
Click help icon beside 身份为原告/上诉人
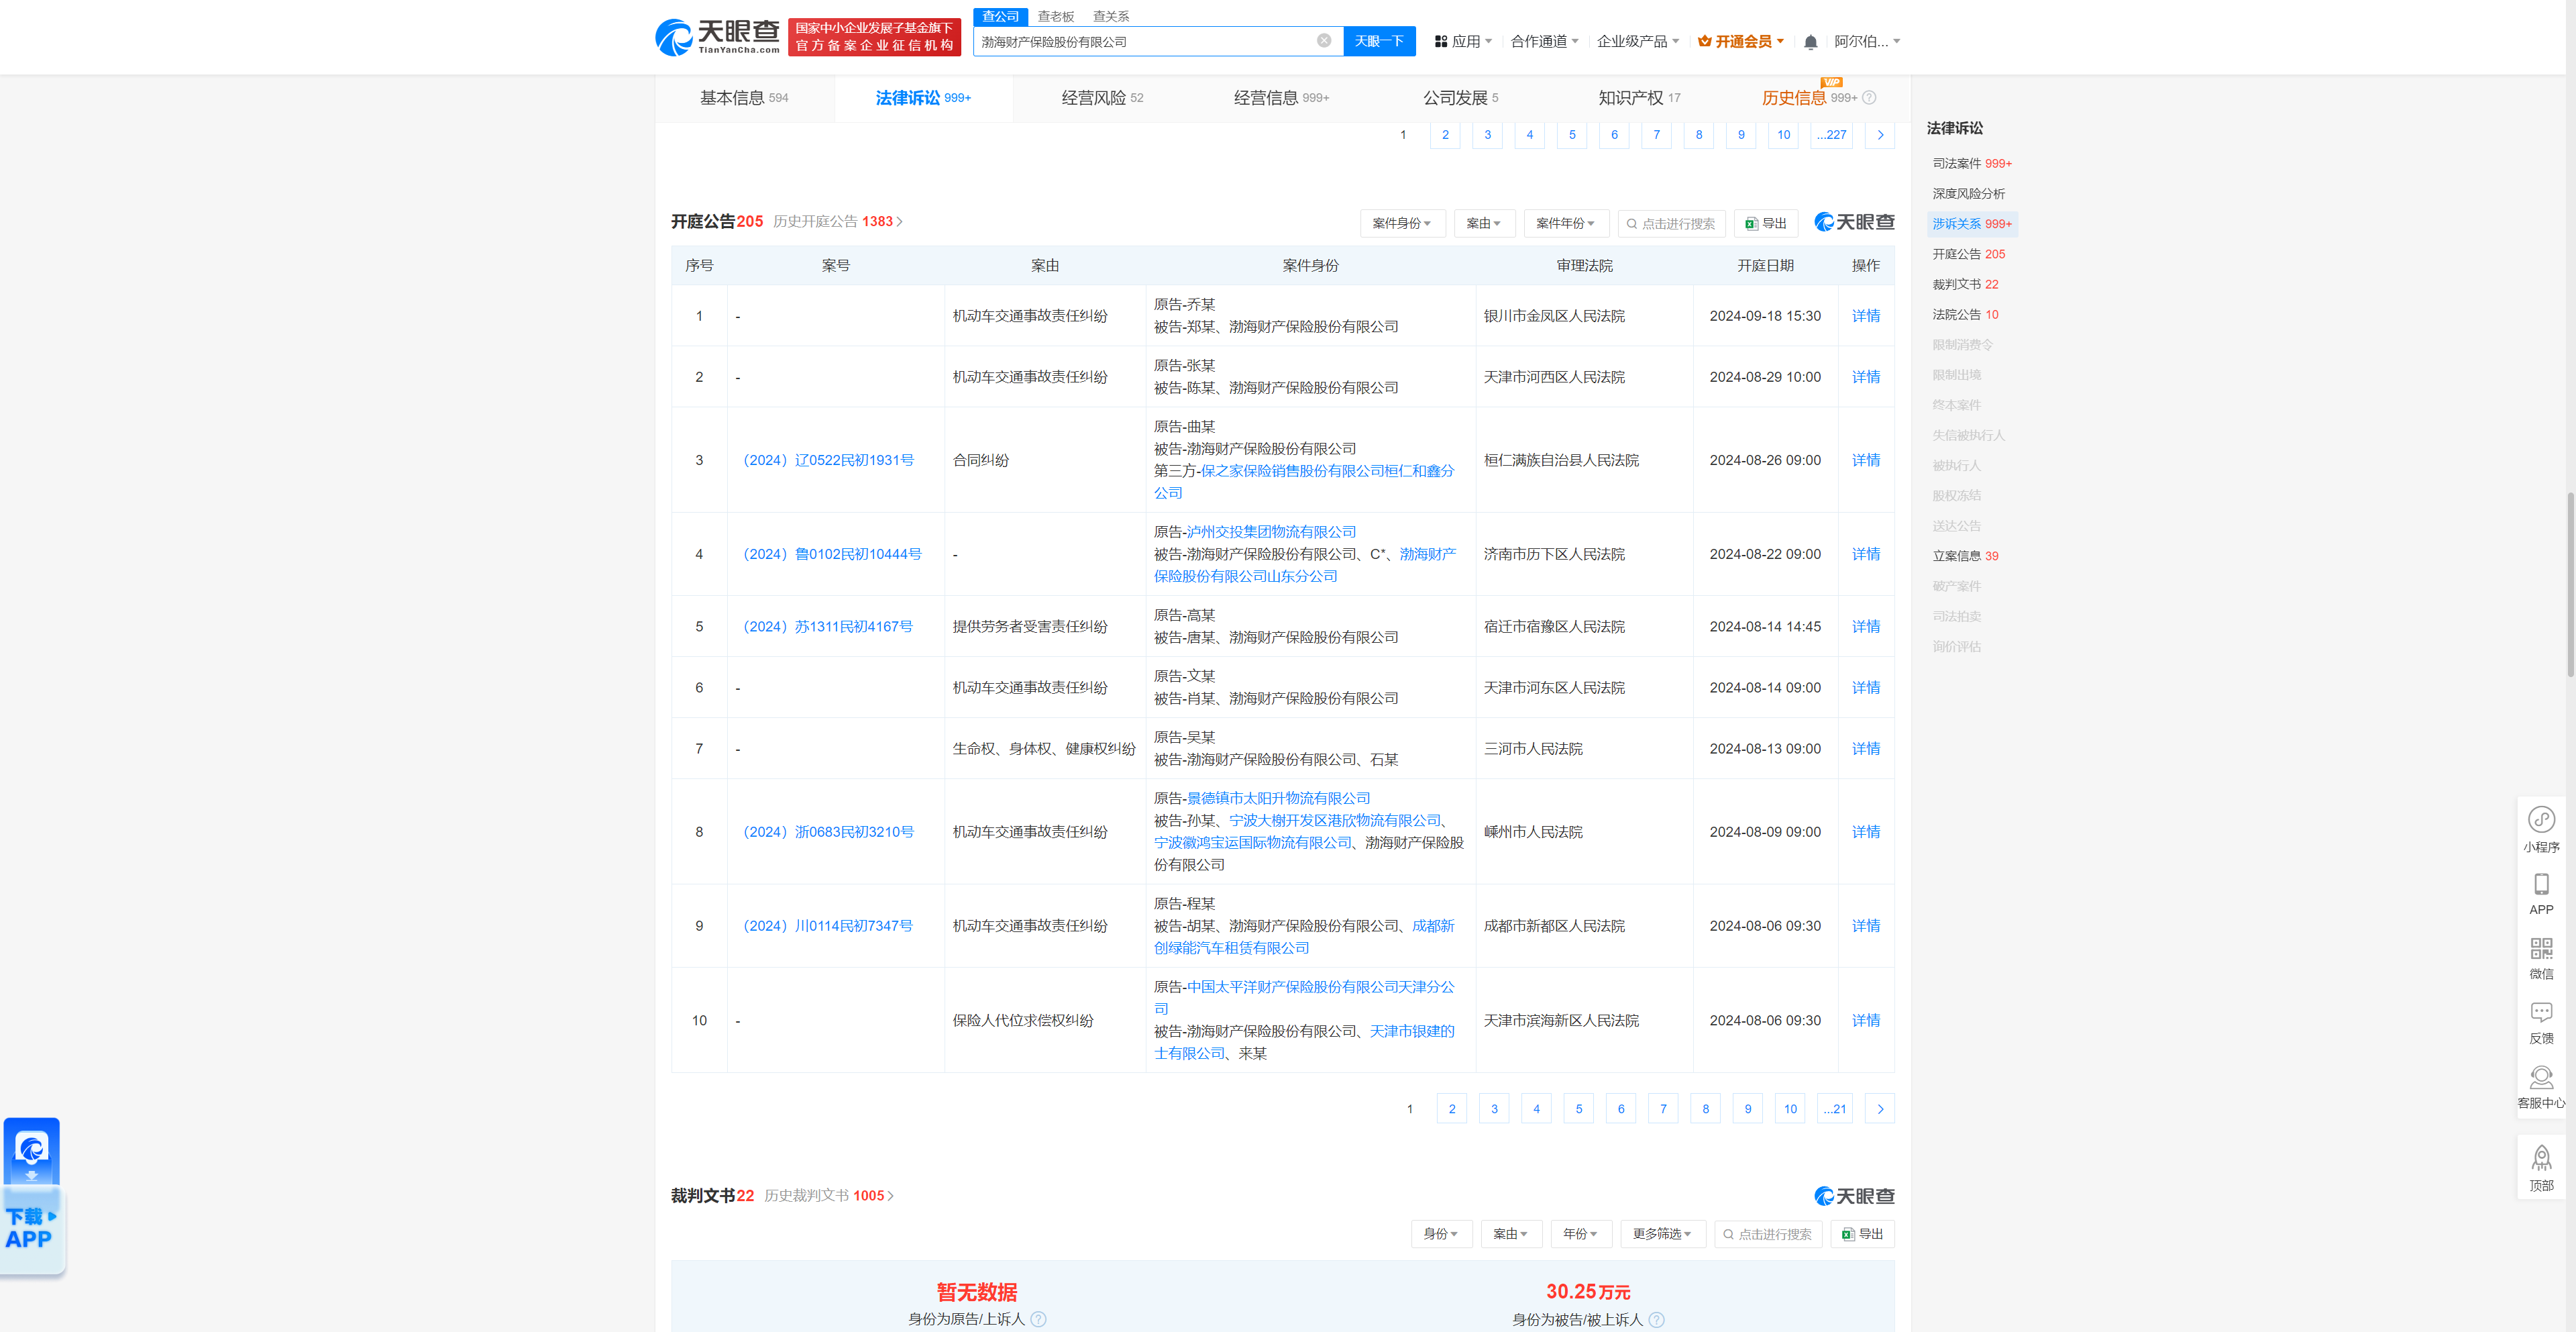tap(1038, 1319)
